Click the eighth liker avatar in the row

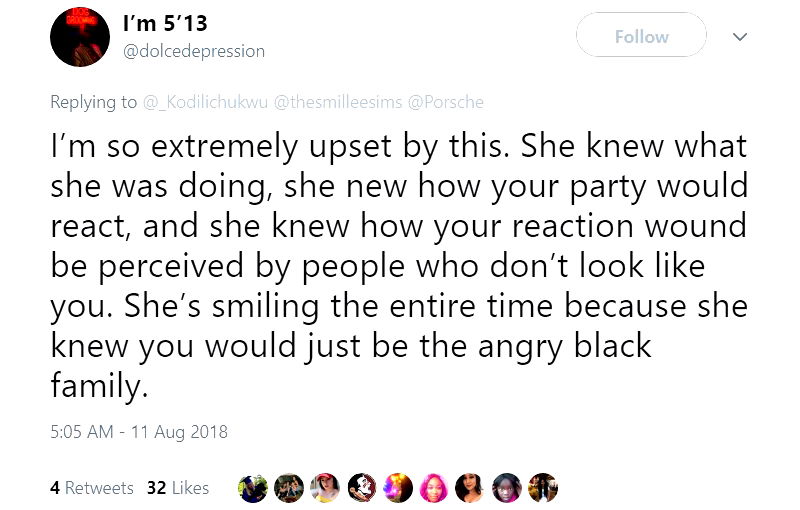tap(506, 487)
